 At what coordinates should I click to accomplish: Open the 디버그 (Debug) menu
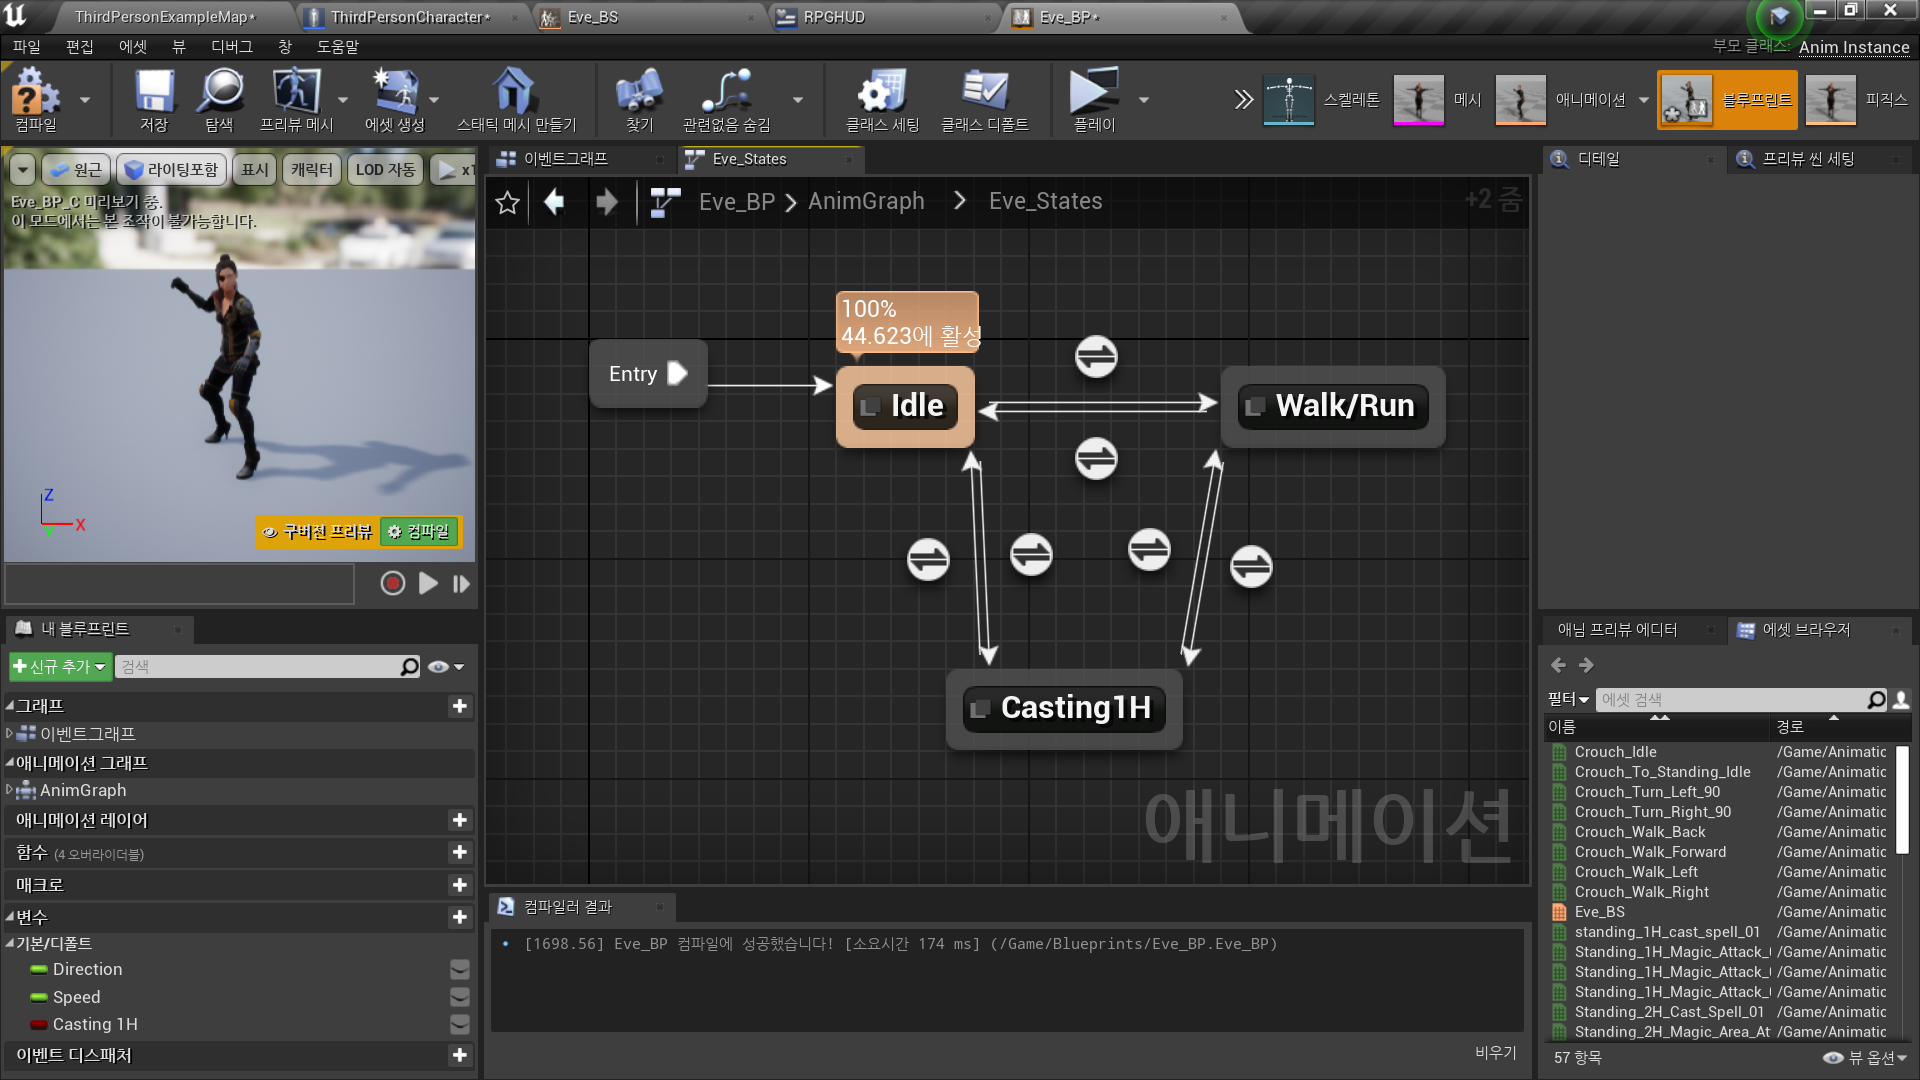tap(231, 47)
